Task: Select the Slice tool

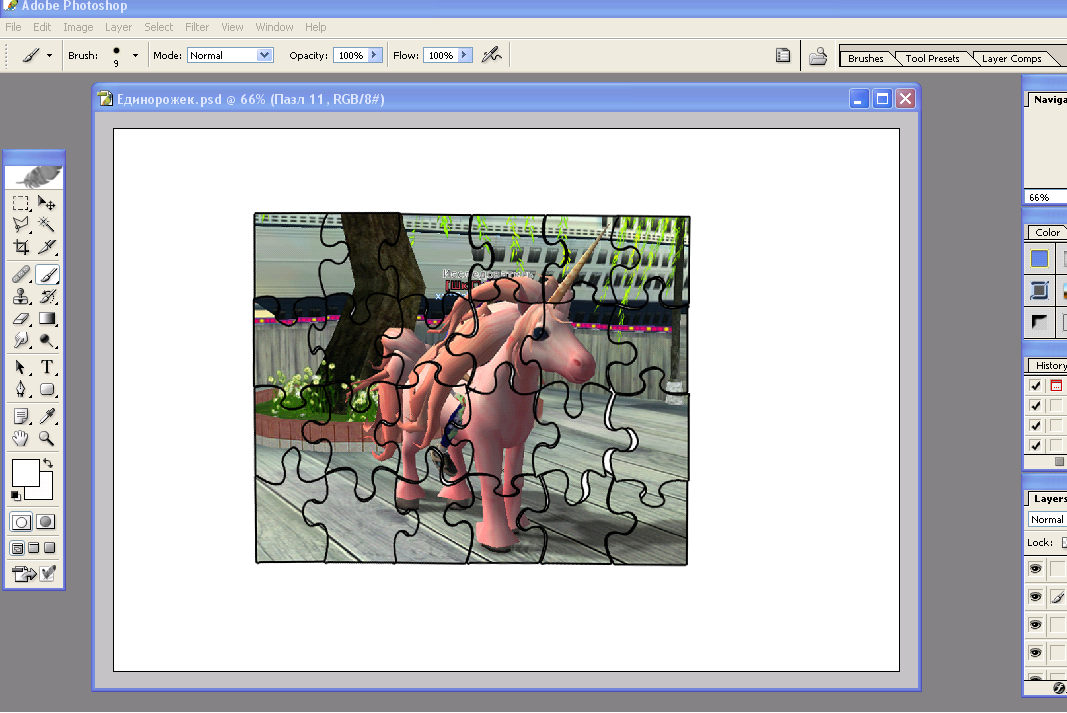Action: tap(47, 246)
